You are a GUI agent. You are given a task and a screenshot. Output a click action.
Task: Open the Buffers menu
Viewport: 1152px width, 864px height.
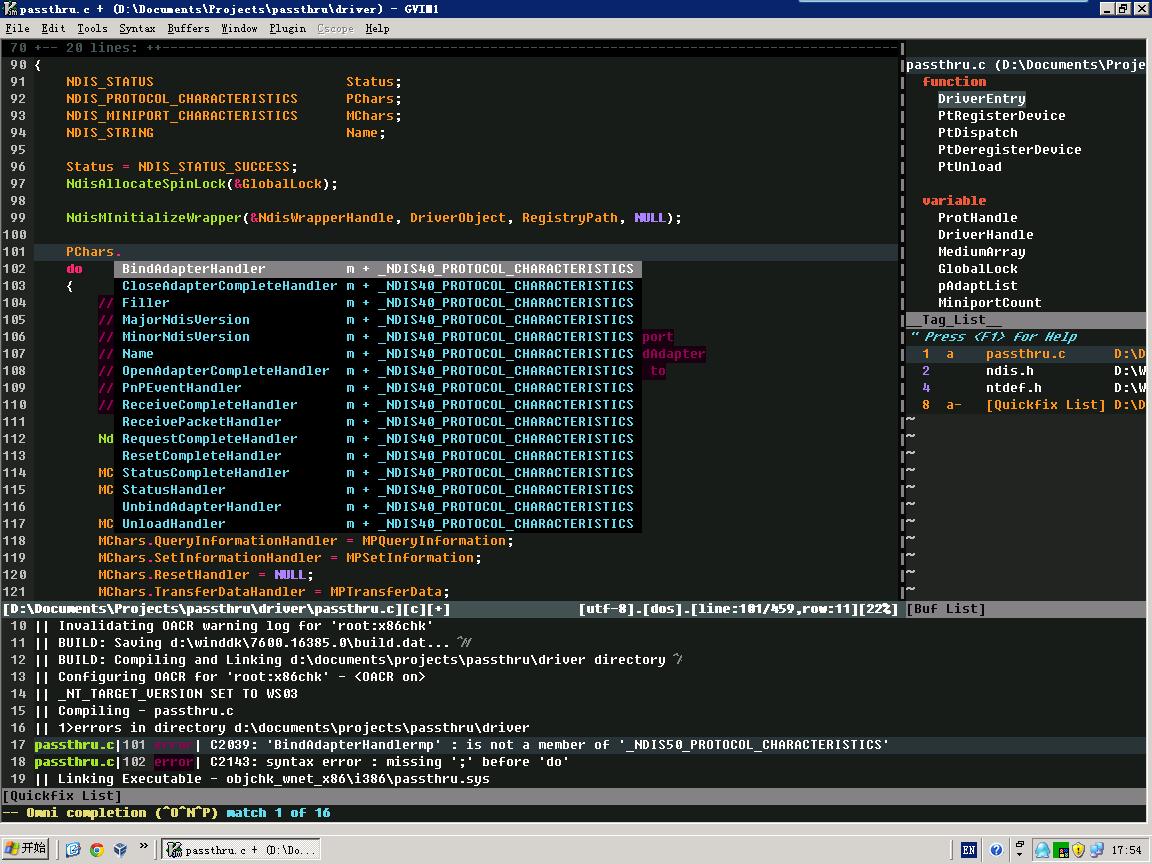tap(188, 28)
